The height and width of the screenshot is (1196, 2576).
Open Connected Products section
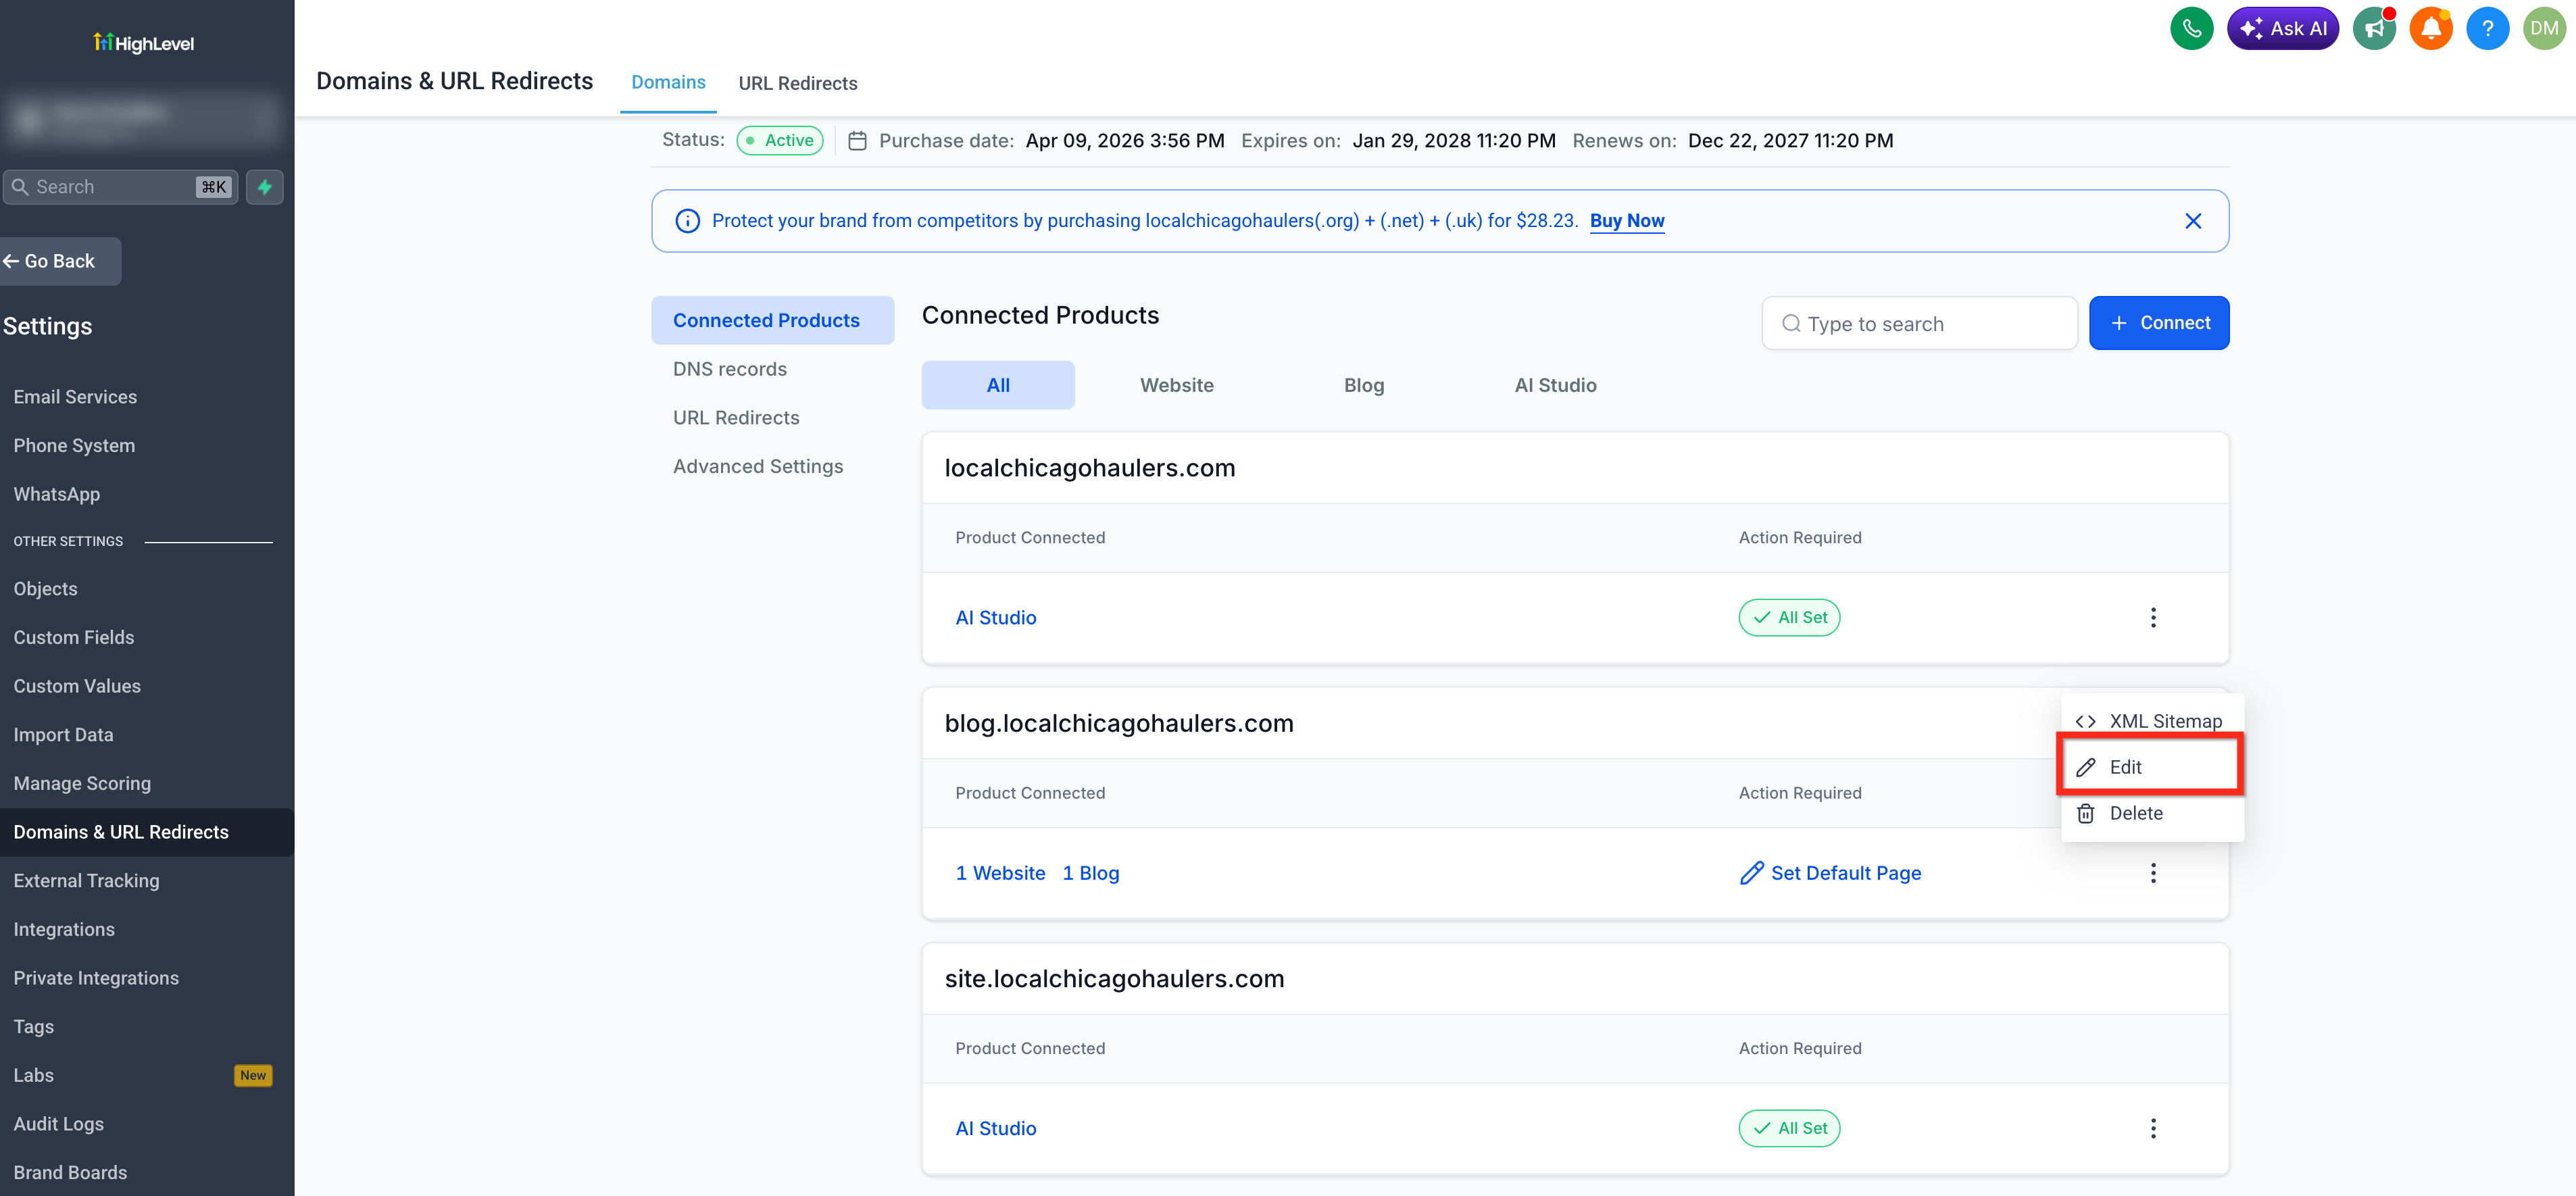(x=772, y=320)
